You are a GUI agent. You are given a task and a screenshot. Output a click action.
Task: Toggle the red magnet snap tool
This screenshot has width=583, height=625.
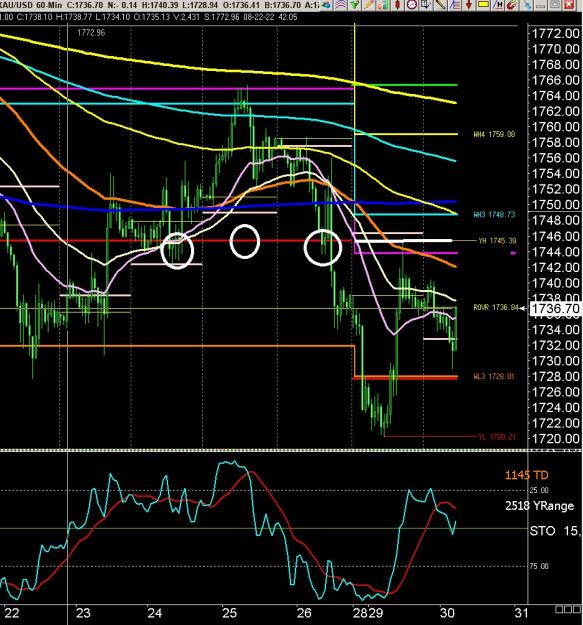click(512, 4)
